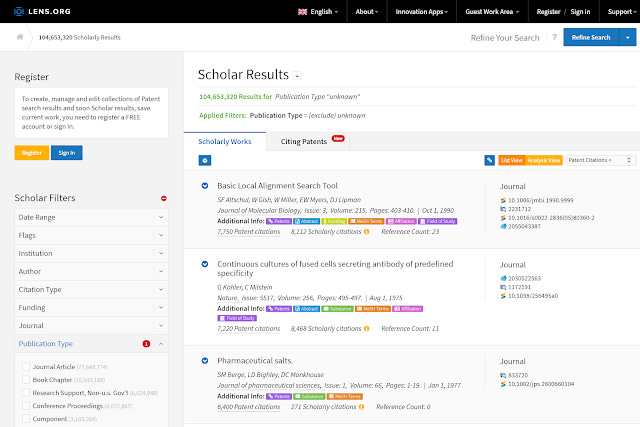This screenshot has width=640, height=427.
Task: Click blue Sign In button in sidebar
Action: tap(67, 153)
